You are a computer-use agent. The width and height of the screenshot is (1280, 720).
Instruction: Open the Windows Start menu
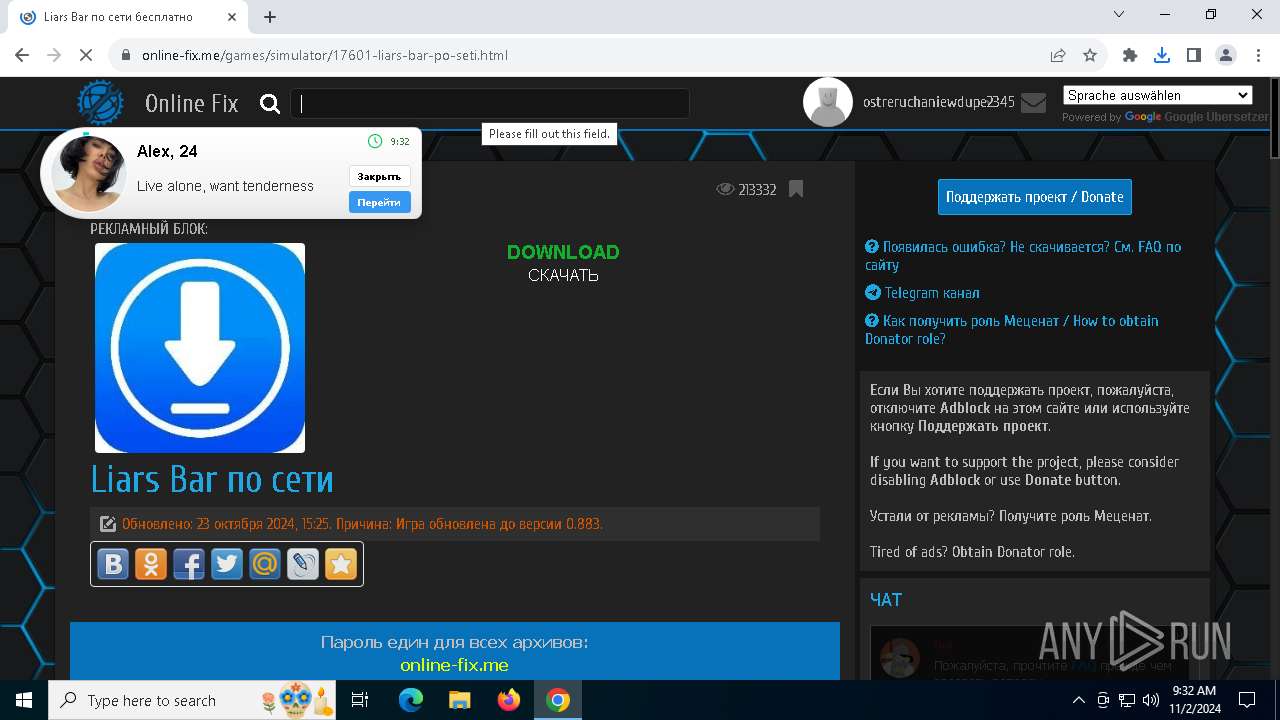click(24, 700)
